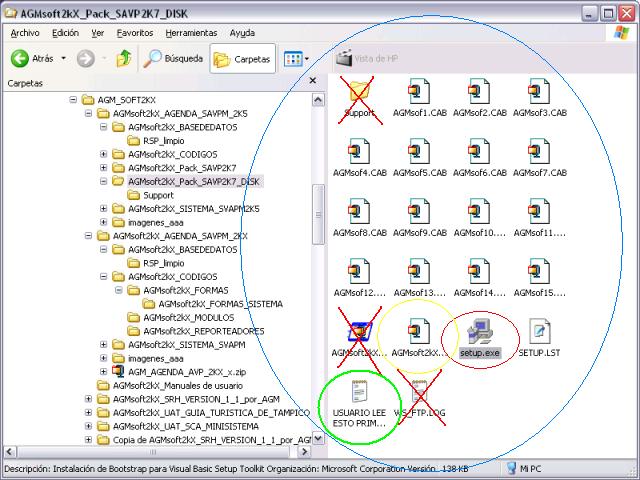Click the vertical scrollbar thumb in tree
Screen dimensions: 640x480
pos(318,214)
